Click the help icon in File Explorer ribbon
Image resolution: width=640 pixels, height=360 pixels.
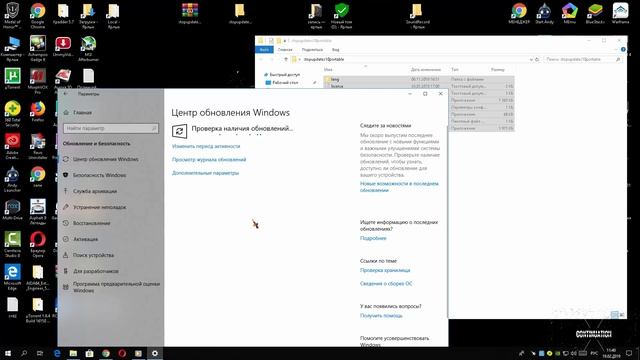click(623, 50)
